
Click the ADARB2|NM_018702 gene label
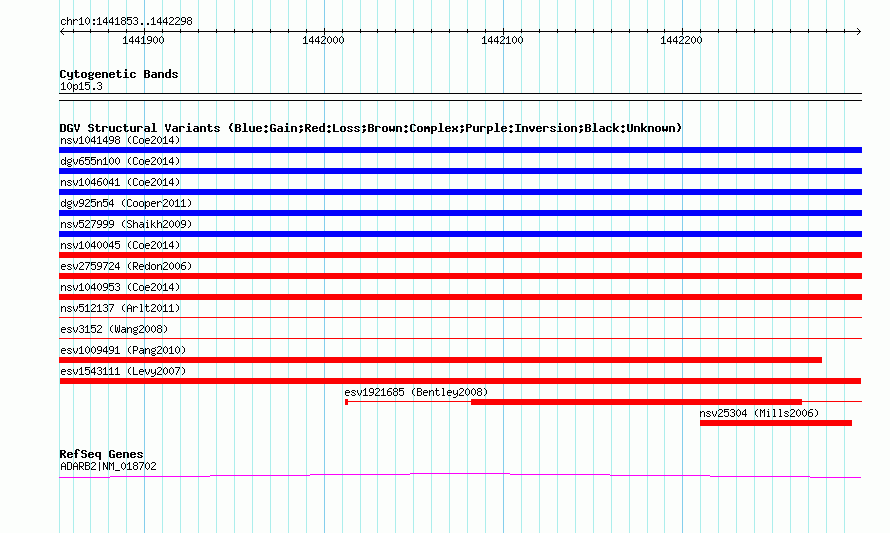(x=108, y=466)
